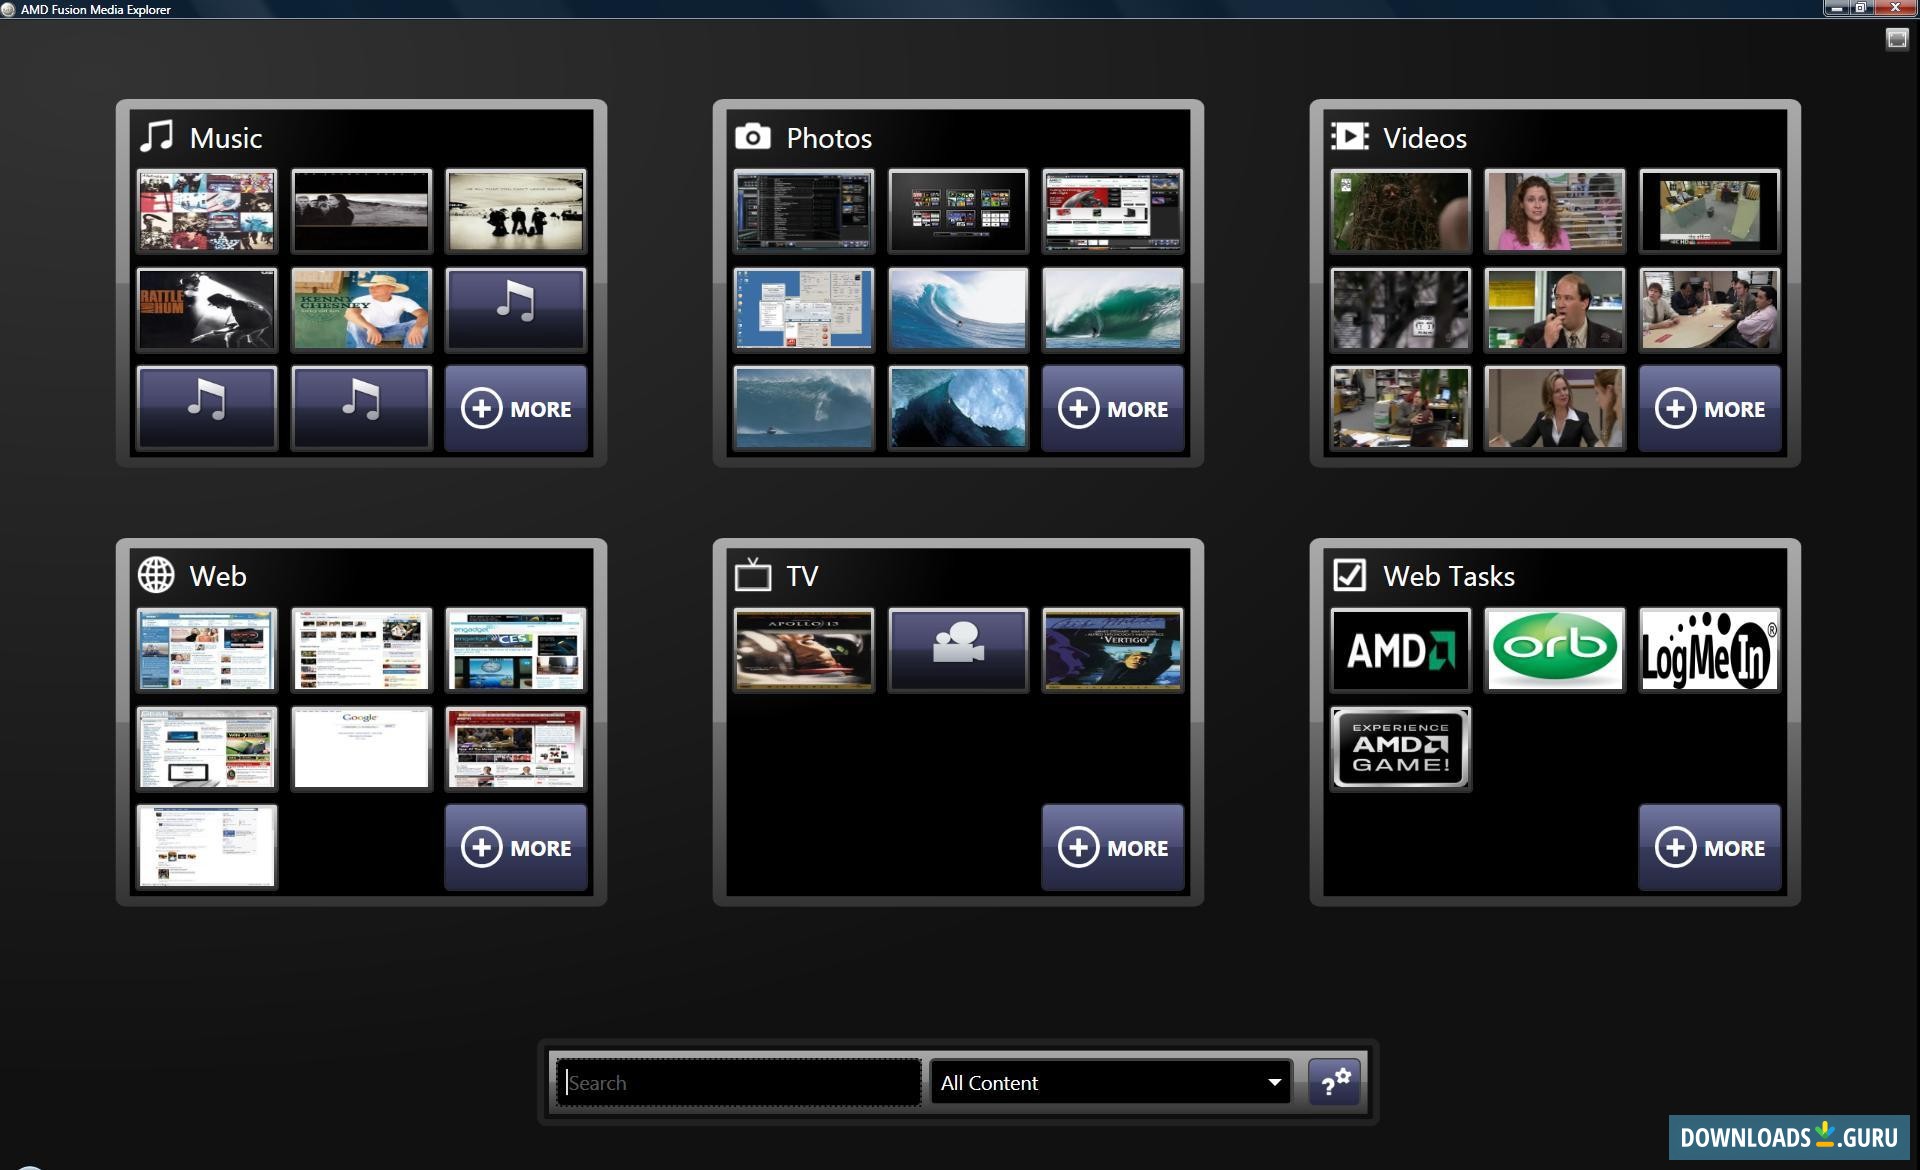
Task: Toggle full screen icon at top right
Action: 1896,39
